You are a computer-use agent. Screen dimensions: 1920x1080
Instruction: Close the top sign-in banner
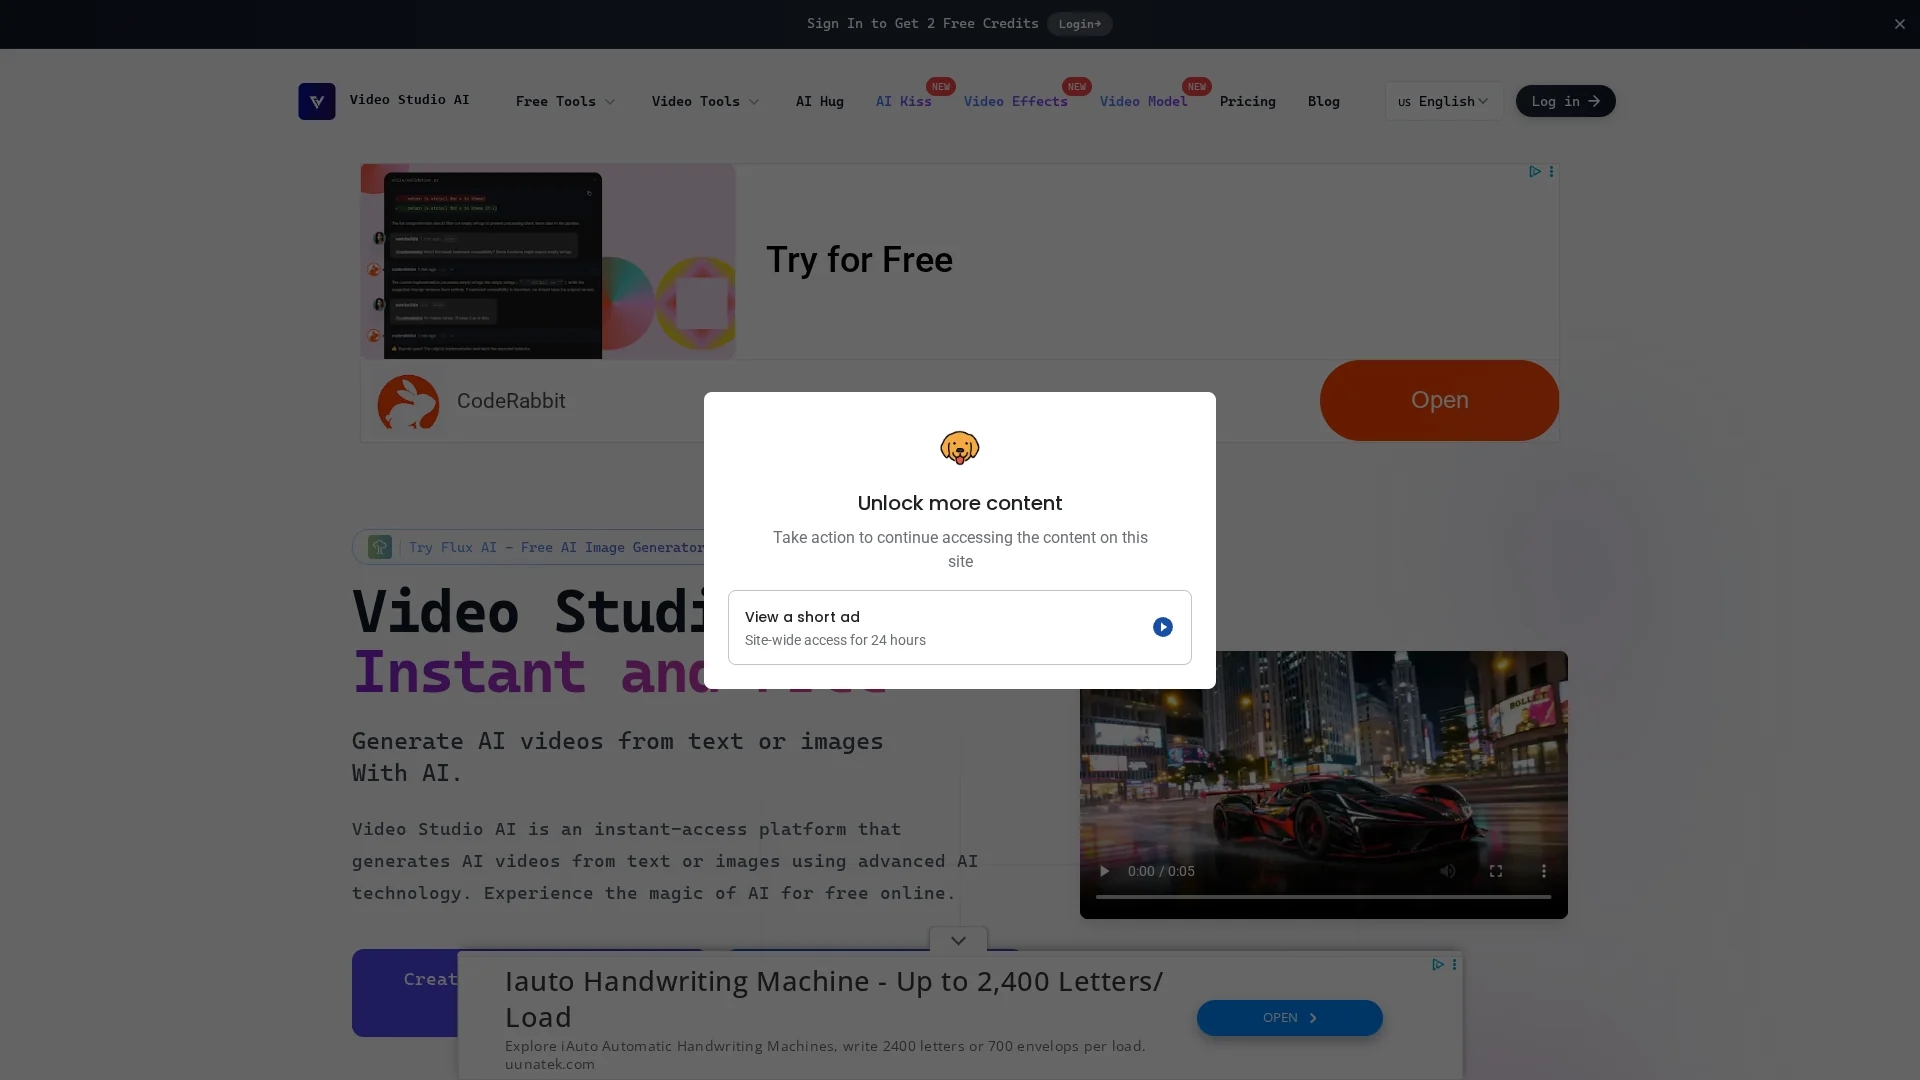tap(1899, 24)
